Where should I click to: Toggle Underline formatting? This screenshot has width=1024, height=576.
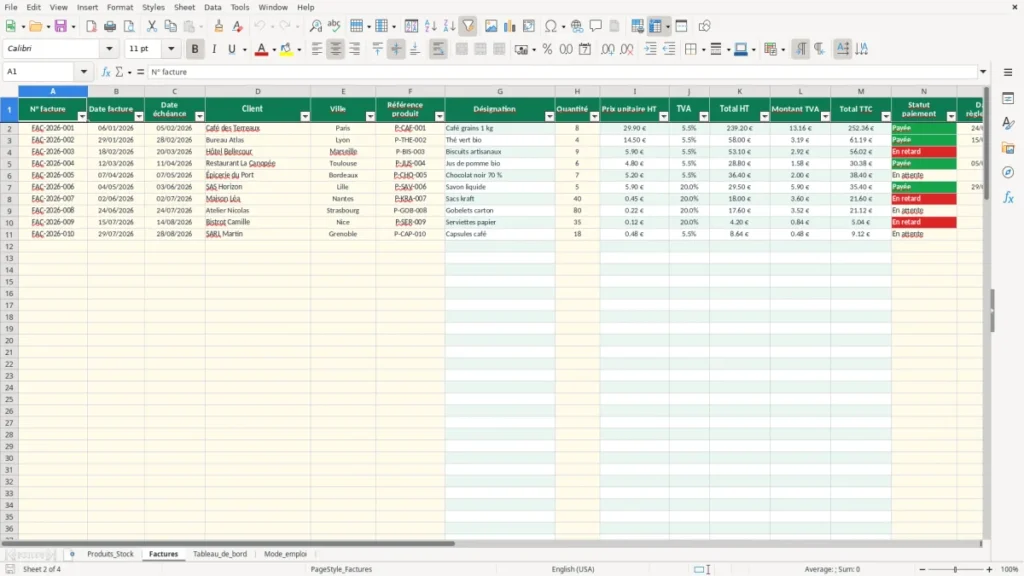(x=232, y=49)
